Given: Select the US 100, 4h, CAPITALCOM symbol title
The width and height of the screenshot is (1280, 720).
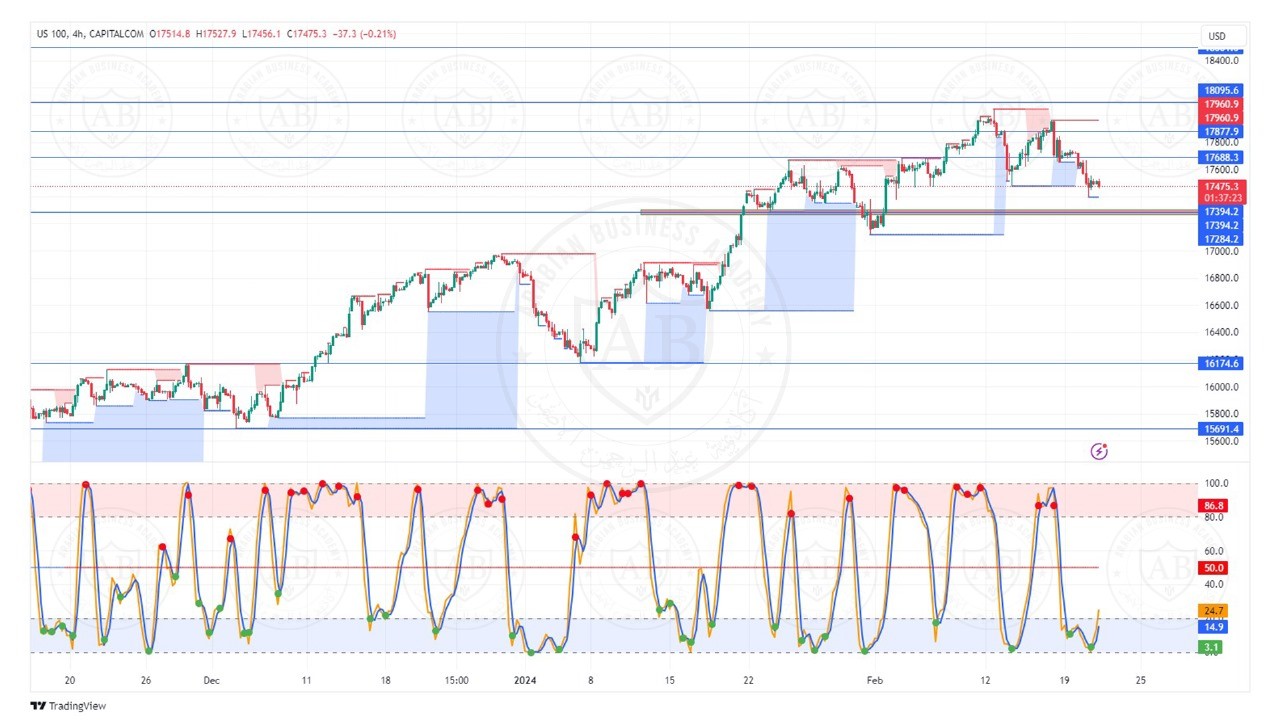Looking at the screenshot, I should pos(91,34).
